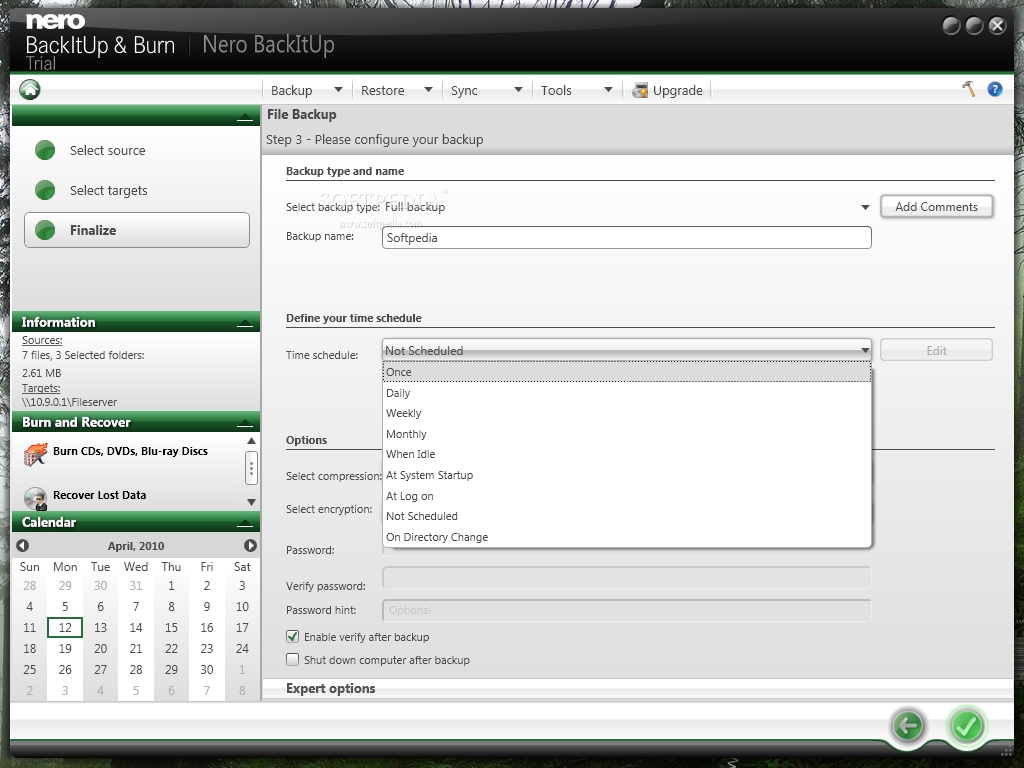Open the Sync menu dropdown arrow
This screenshot has width=1024, height=768.
tap(519, 89)
